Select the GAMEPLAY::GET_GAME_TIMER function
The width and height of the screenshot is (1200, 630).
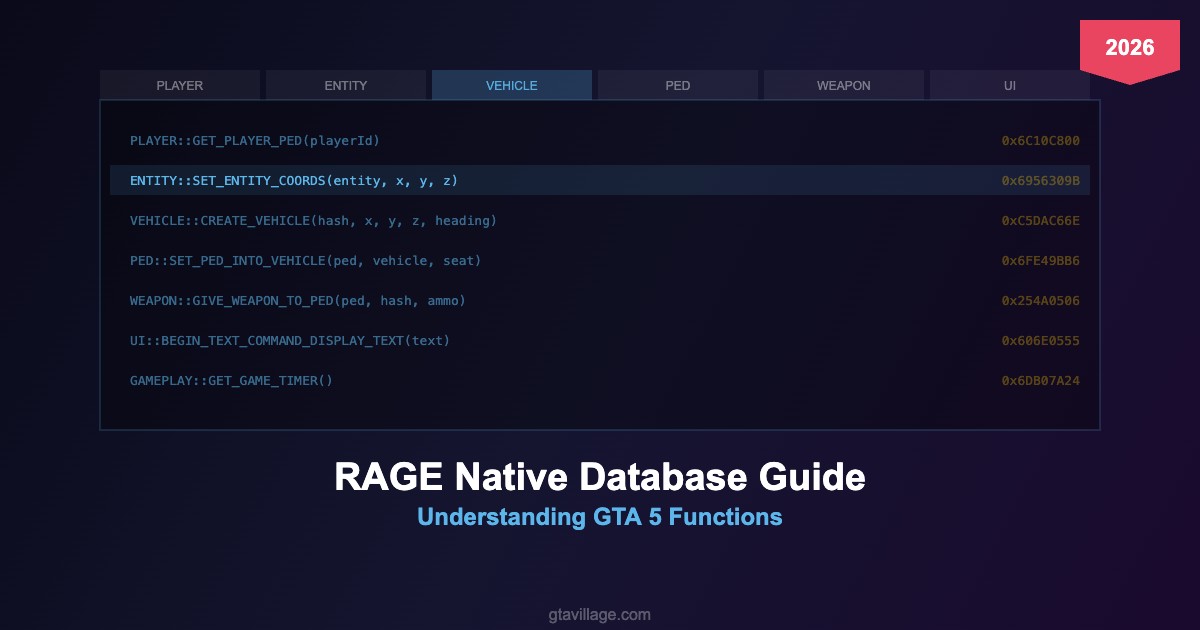click(x=231, y=381)
